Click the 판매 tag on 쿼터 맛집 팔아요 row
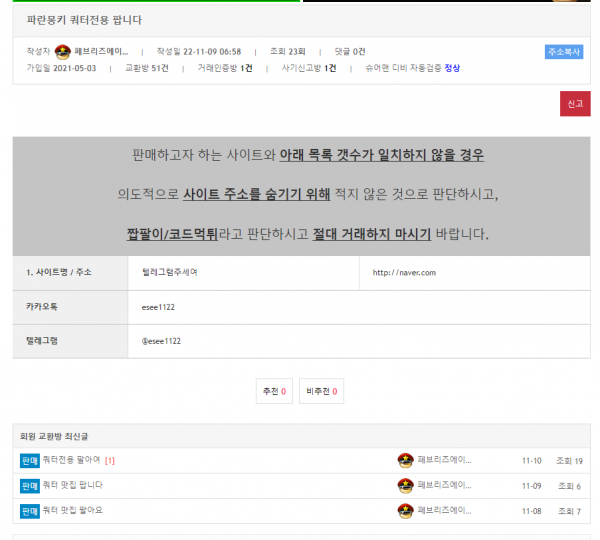This screenshot has width=600, height=540. (30, 511)
